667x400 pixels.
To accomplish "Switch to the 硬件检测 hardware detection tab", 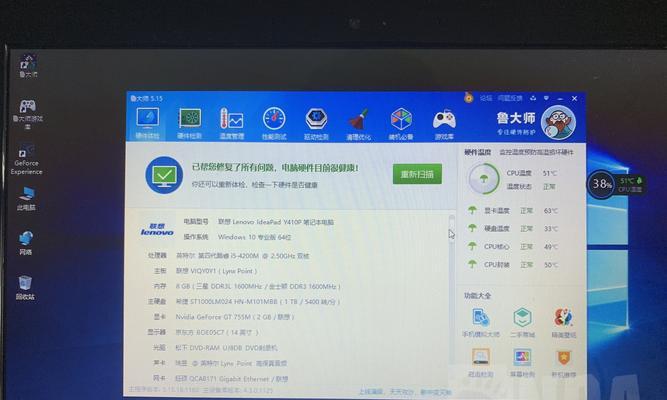I will [189, 123].
